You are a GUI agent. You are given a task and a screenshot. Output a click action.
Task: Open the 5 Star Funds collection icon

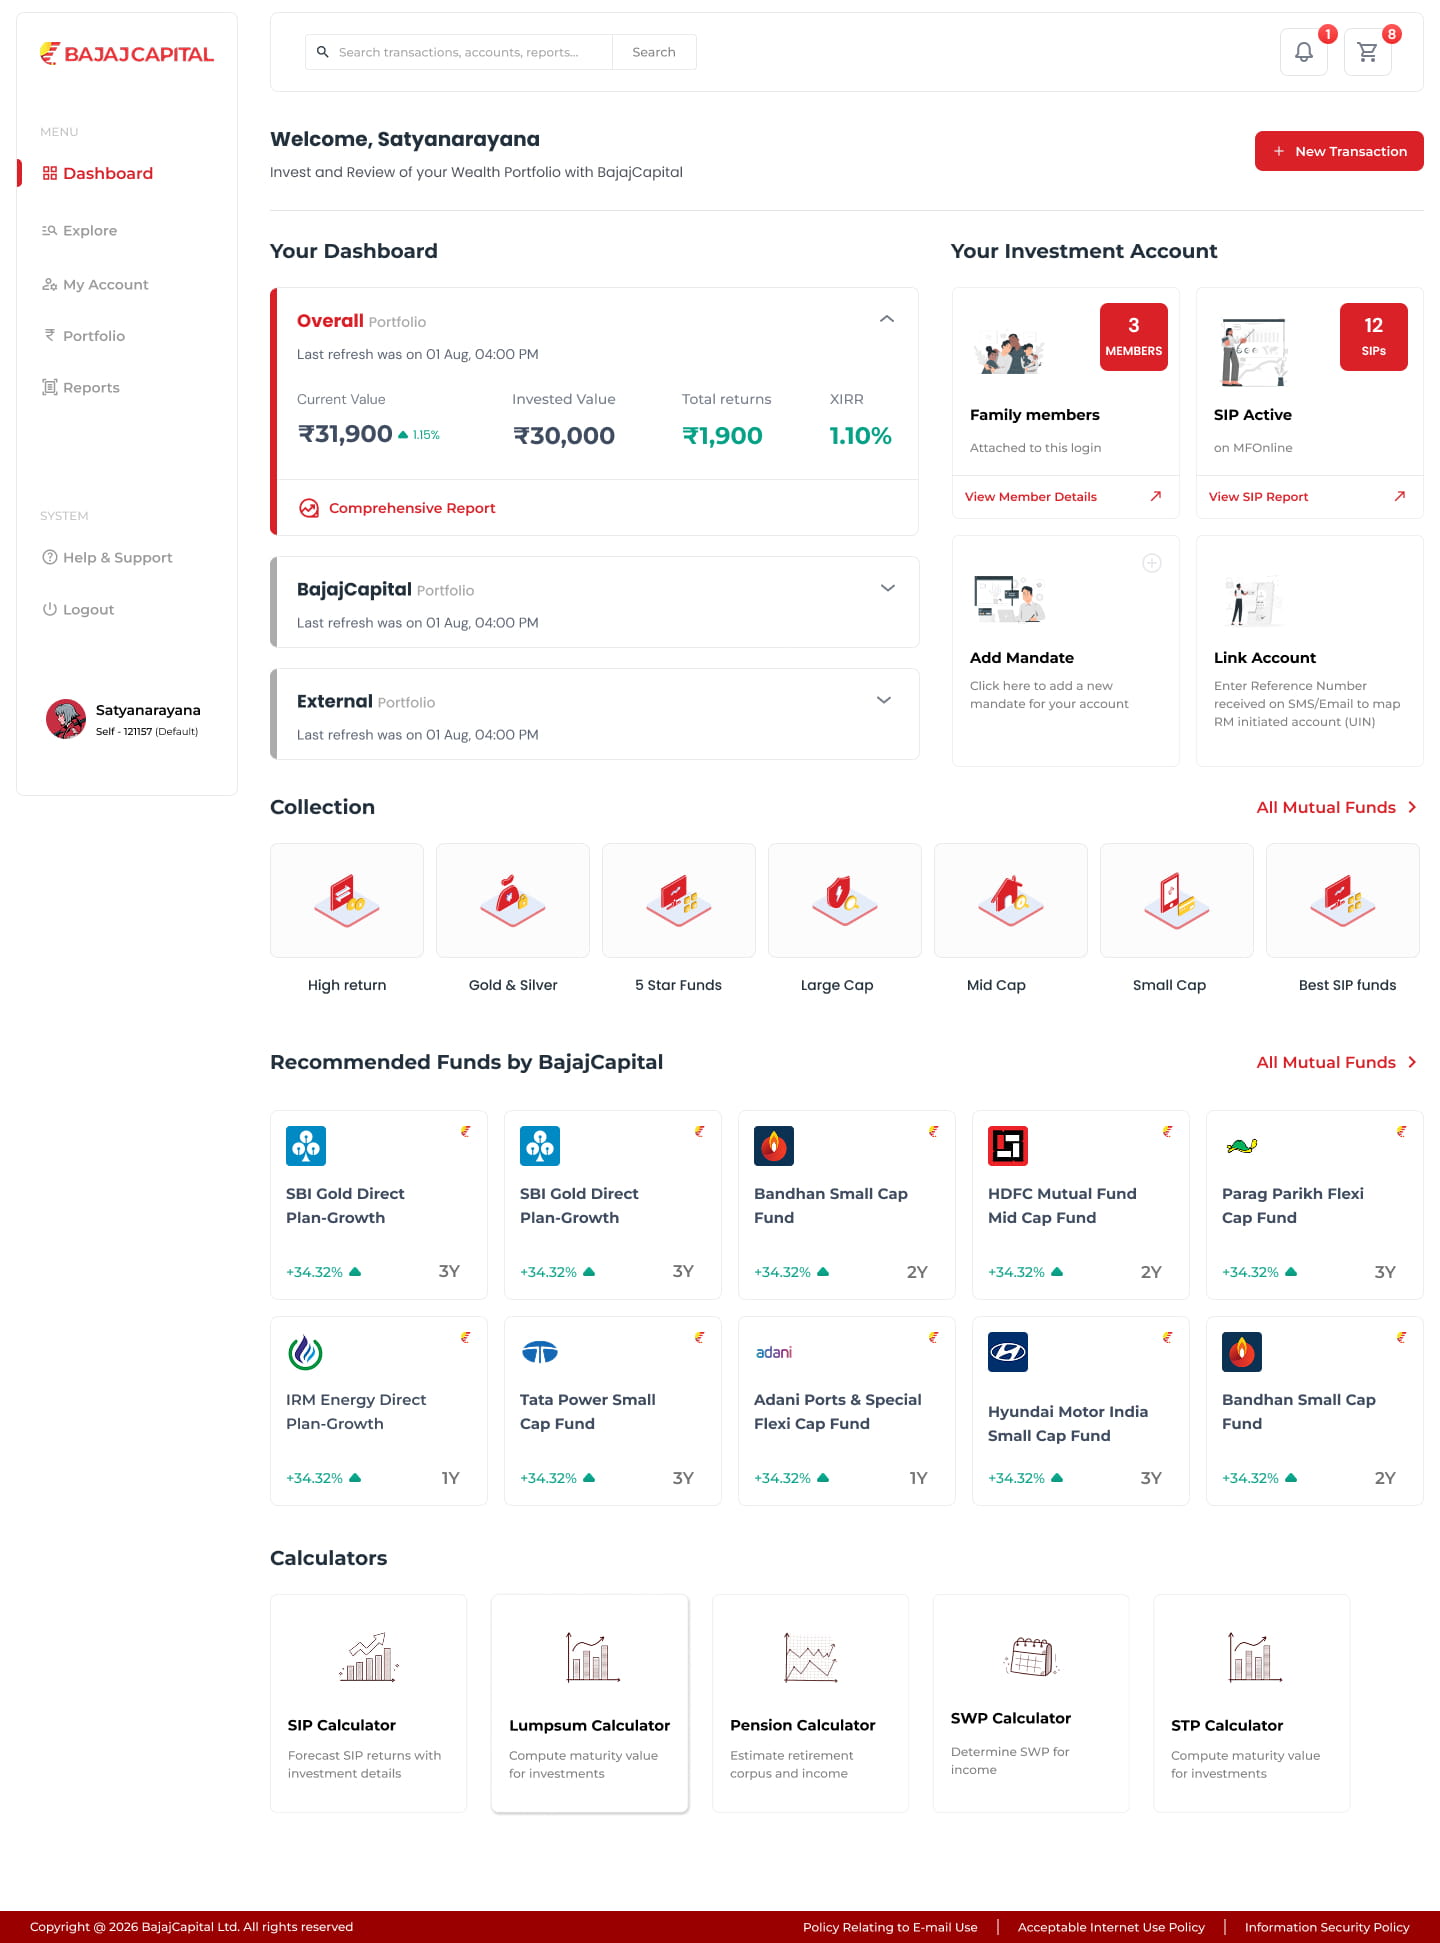pos(679,900)
